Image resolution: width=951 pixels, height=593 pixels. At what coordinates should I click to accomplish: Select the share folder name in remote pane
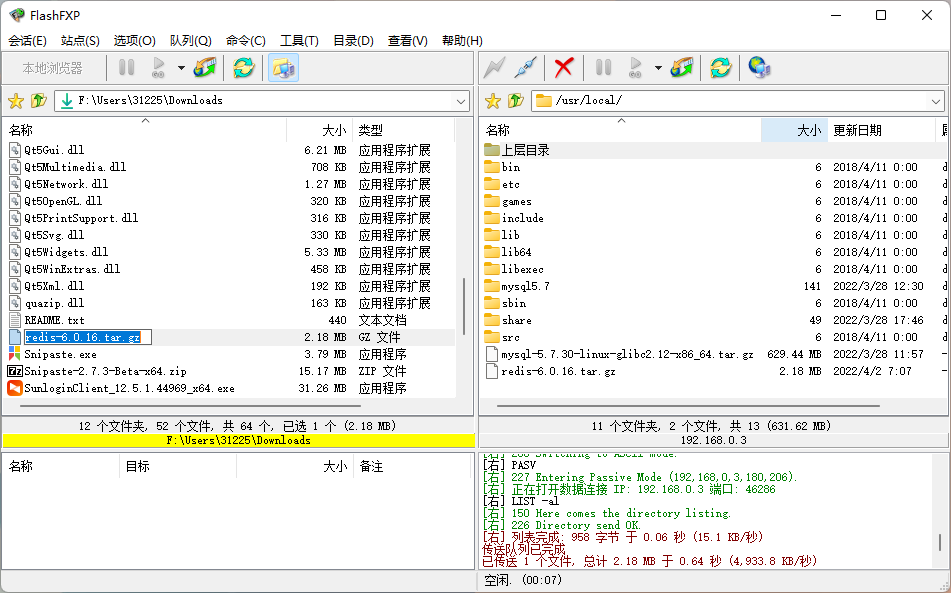[x=517, y=320]
